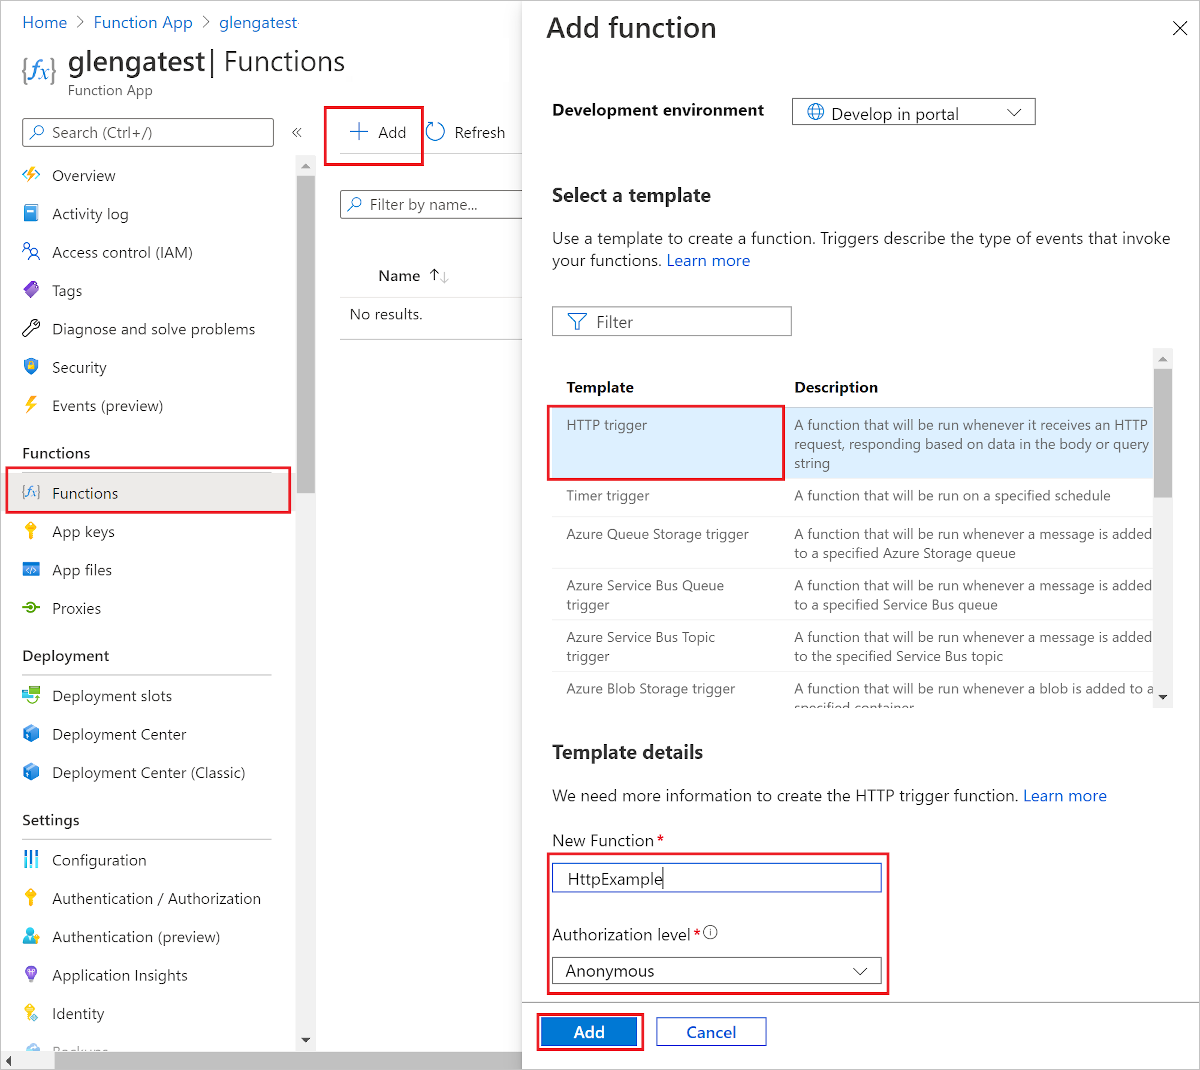Click the Security shield icon
Viewport: 1200px width, 1070px height.
[31, 367]
